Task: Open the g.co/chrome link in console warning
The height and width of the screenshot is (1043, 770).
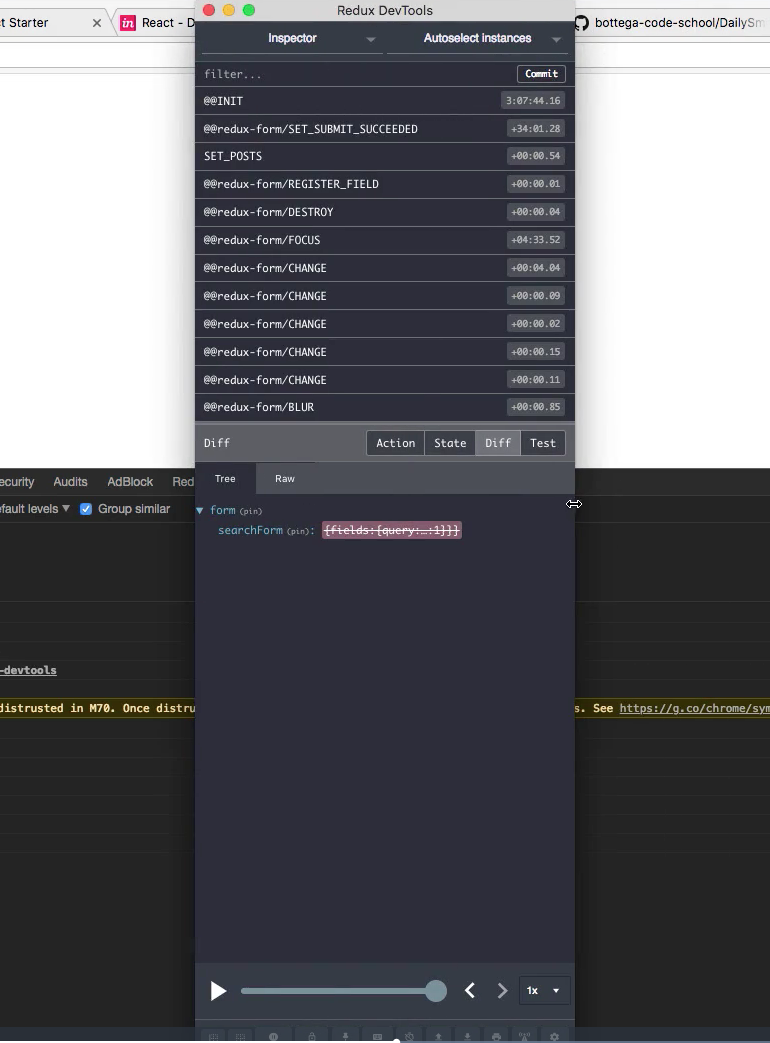Action: pyautogui.click(x=694, y=708)
